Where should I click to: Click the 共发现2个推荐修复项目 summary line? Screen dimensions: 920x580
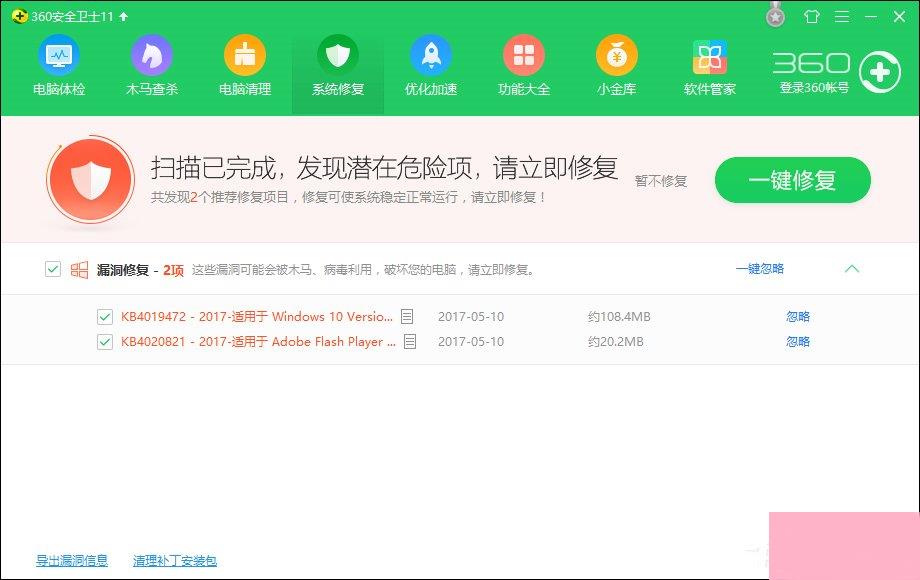pos(349,197)
